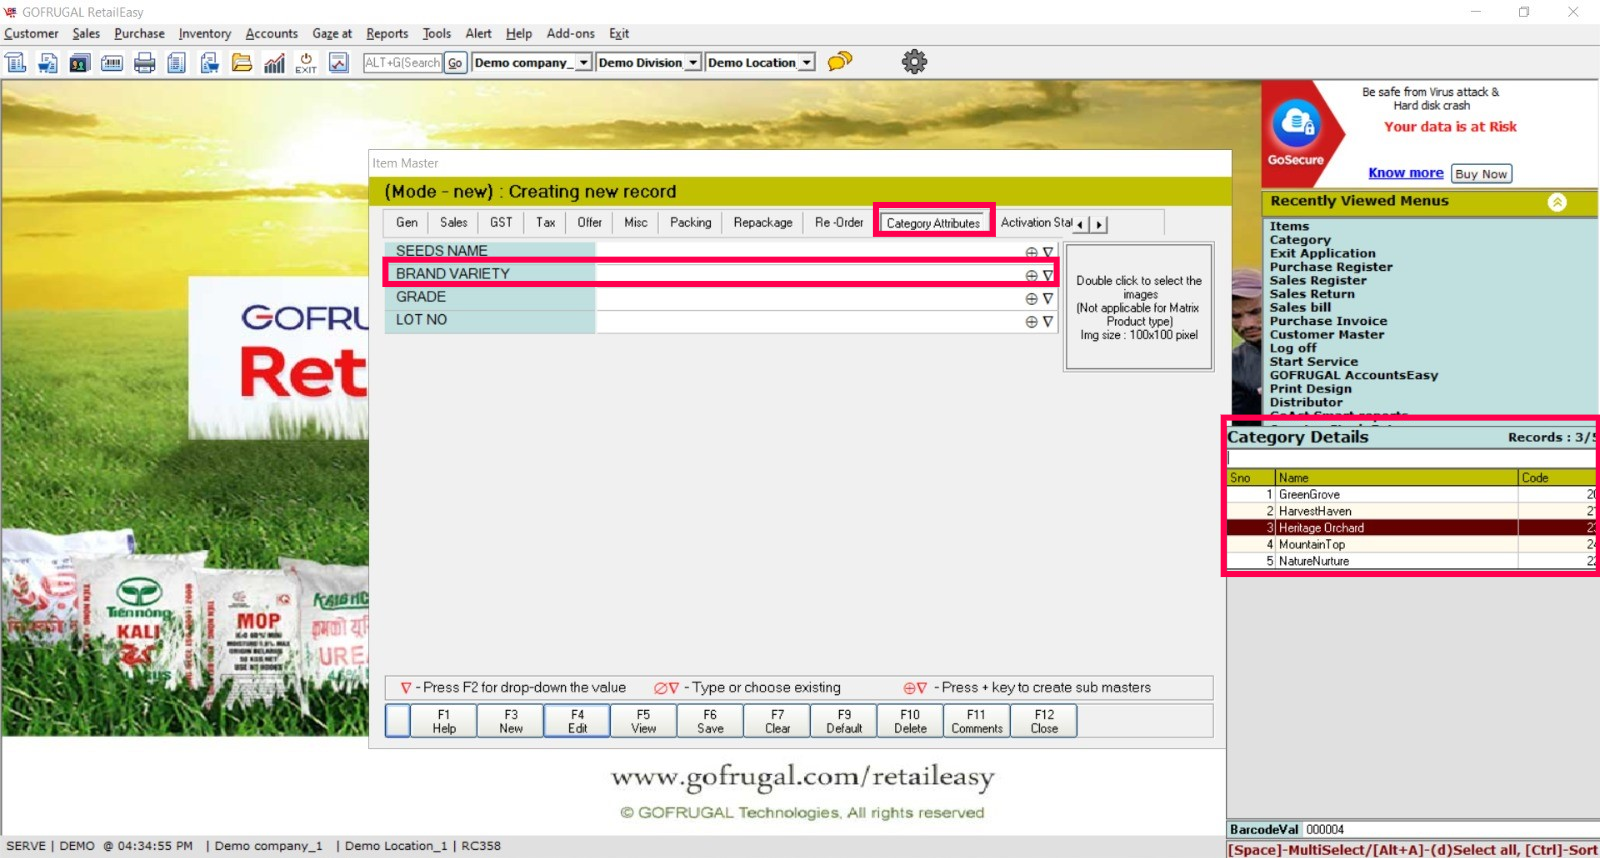Switch to the Gen tab

coord(407,222)
